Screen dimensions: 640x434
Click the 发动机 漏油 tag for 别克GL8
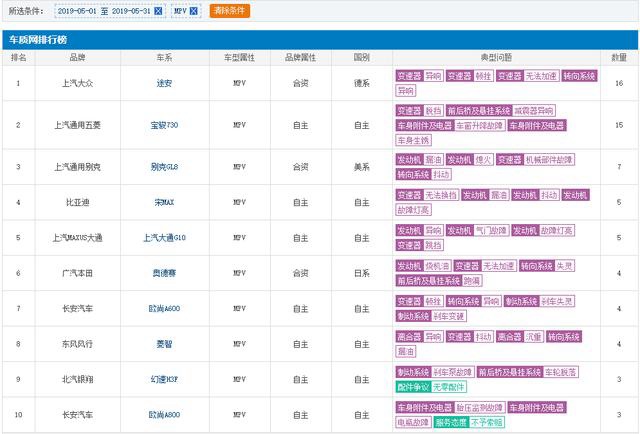(x=419, y=160)
